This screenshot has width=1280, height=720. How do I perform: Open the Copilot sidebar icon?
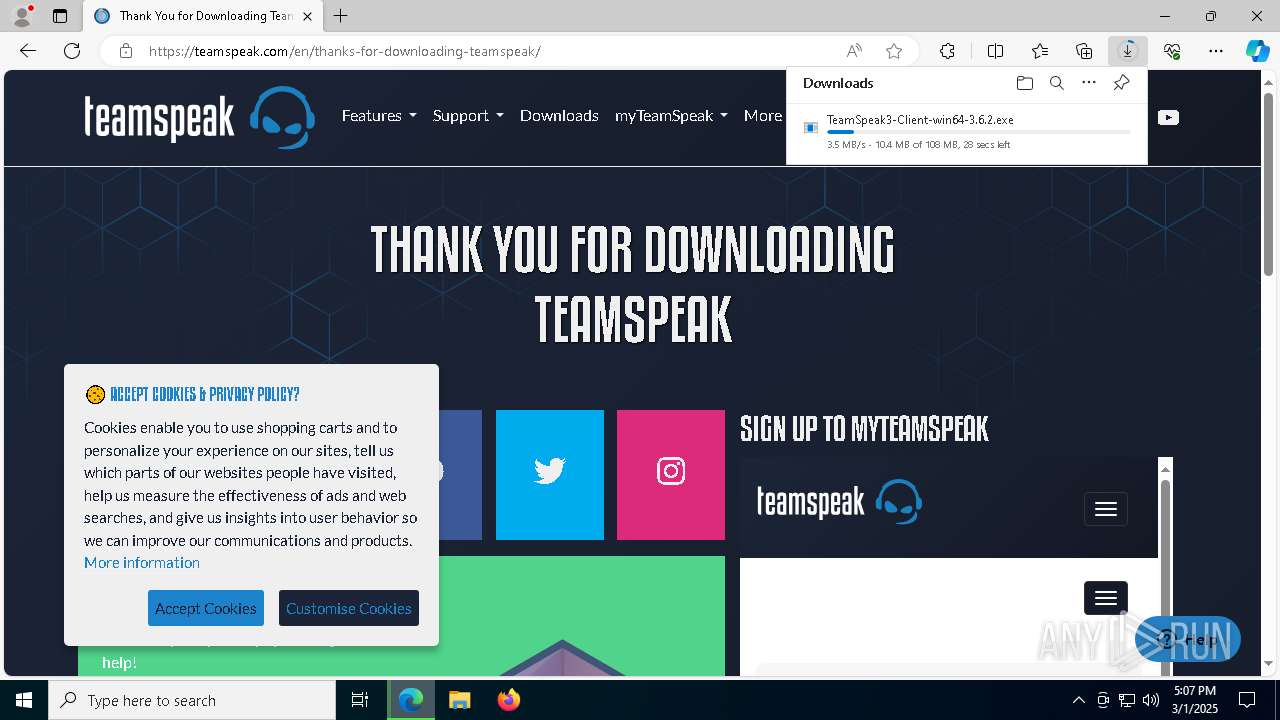(1257, 51)
